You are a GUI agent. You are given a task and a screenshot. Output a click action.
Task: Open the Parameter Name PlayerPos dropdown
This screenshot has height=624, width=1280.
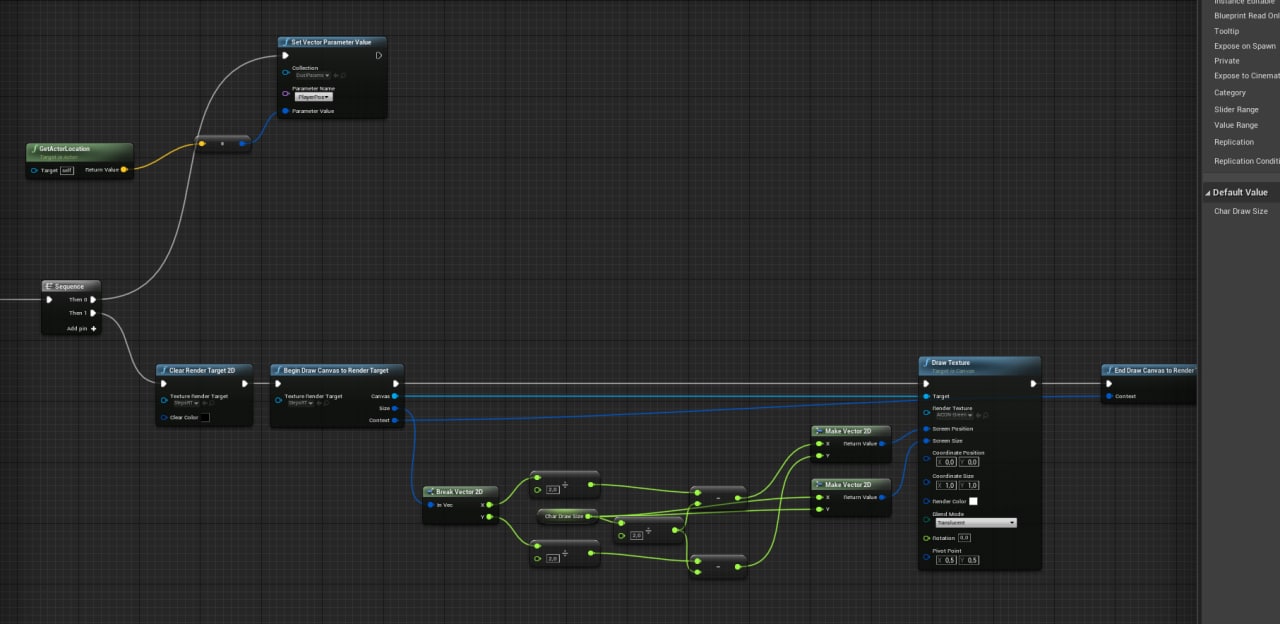click(x=314, y=97)
